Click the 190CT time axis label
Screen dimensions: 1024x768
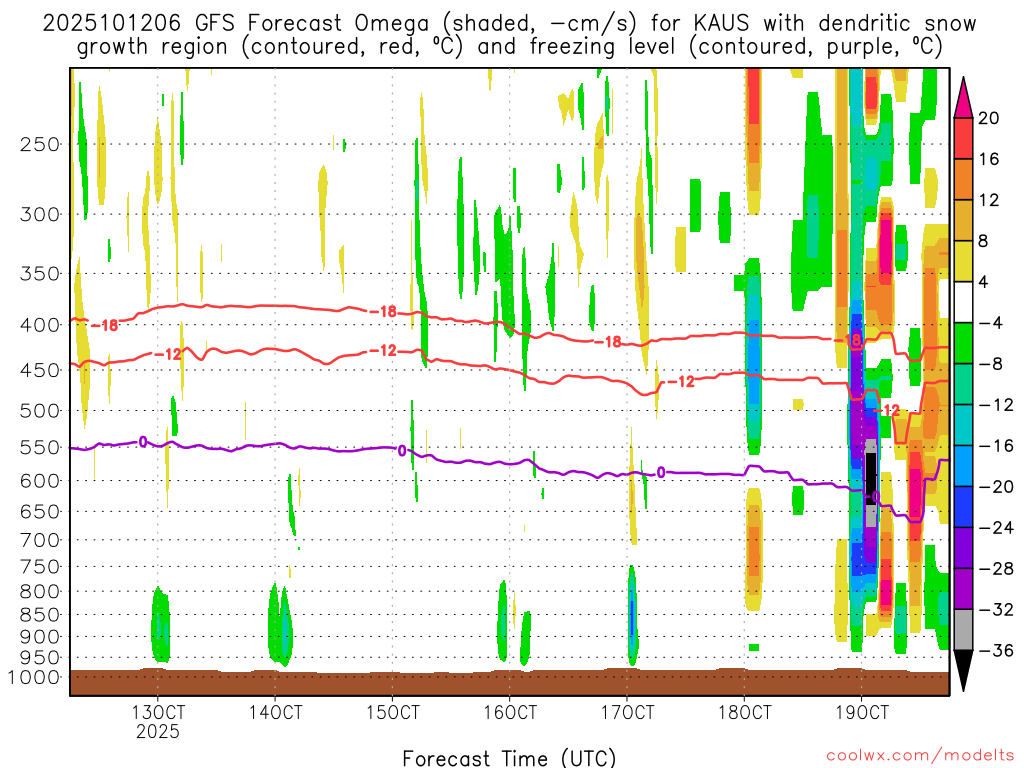point(862,713)
